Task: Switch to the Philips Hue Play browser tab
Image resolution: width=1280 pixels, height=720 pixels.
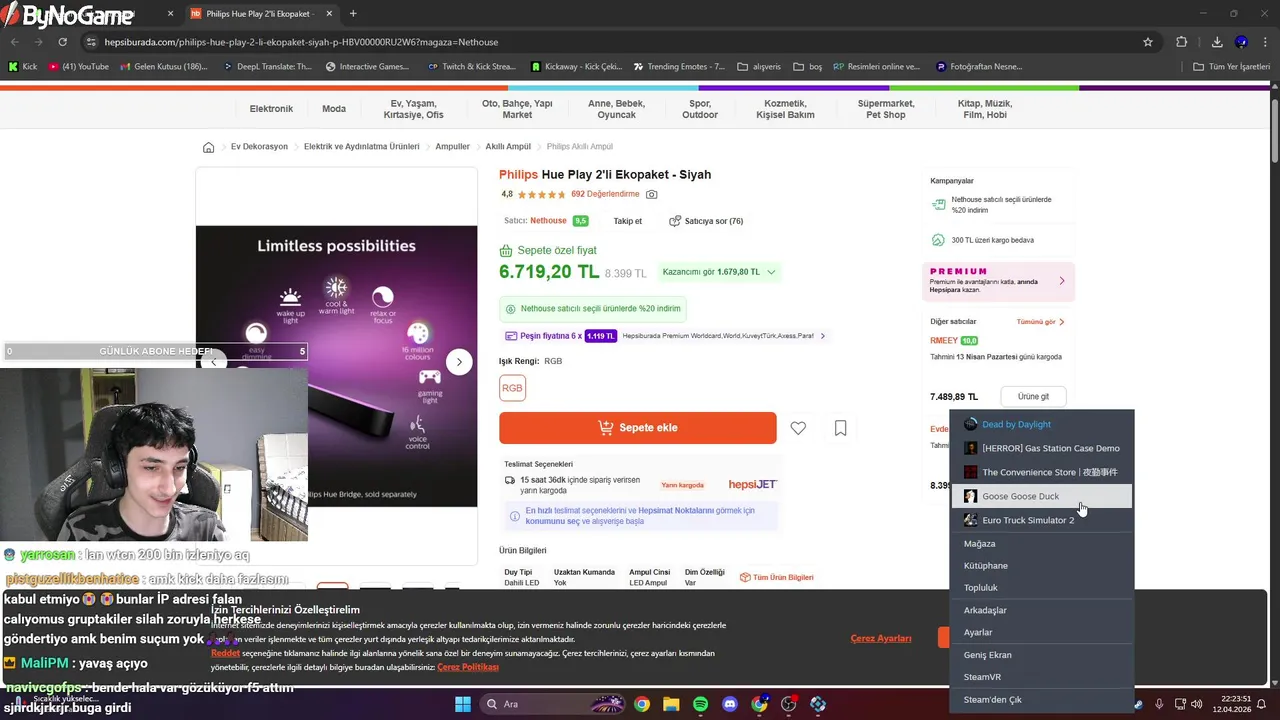Action: (260, 14)
